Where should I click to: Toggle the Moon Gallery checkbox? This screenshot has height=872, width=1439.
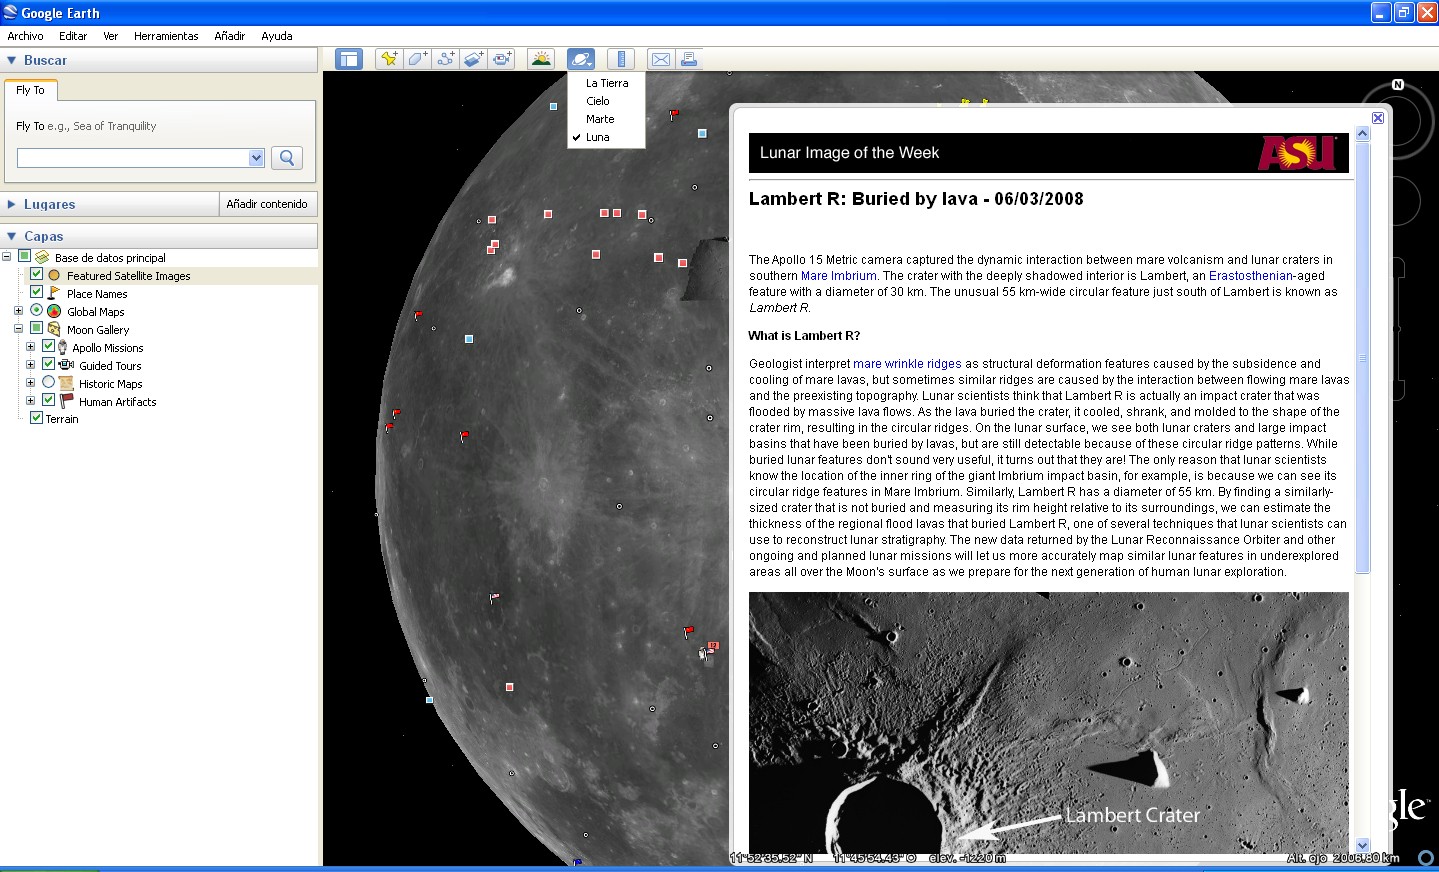[36, 328]
